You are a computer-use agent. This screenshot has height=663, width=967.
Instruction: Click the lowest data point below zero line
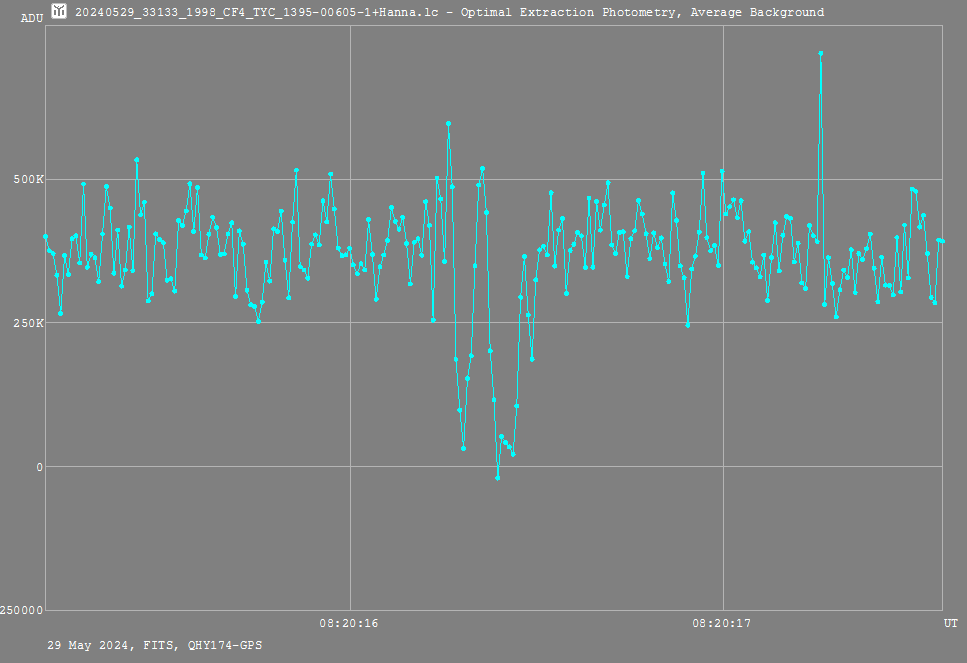click(x=498, y=478)
